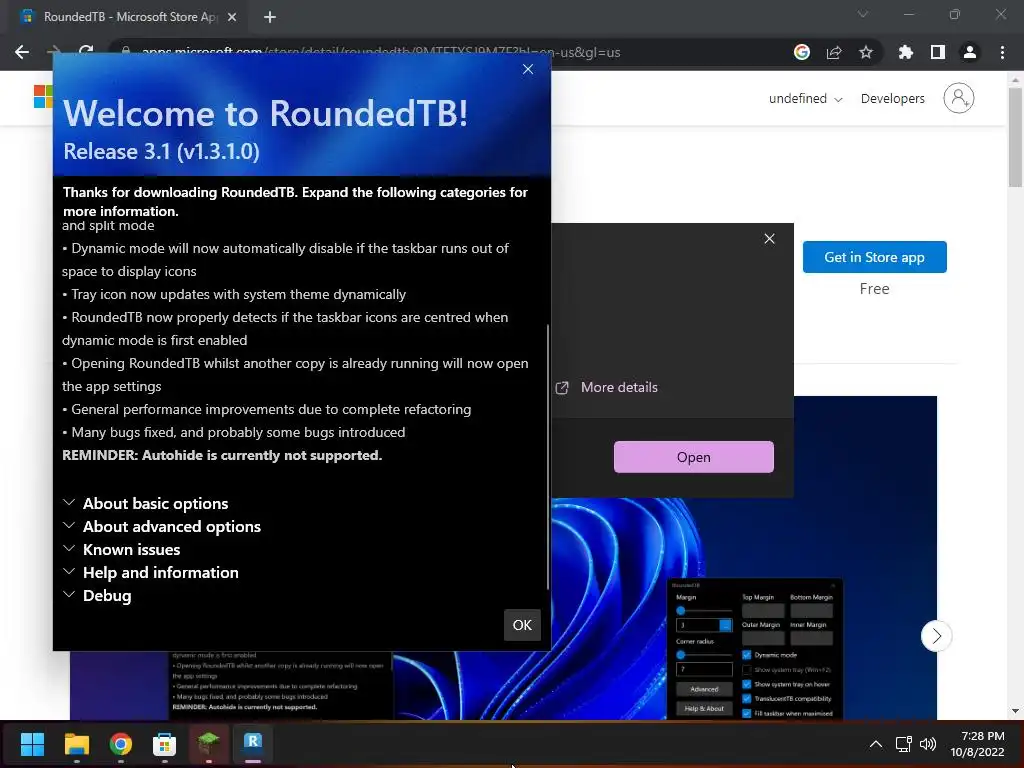Viewport: 1024px width, 768px height.
Task: Click 'Release 3.1 (v1.3.1.0)' subtitle
Action: (x=161, y=152)
